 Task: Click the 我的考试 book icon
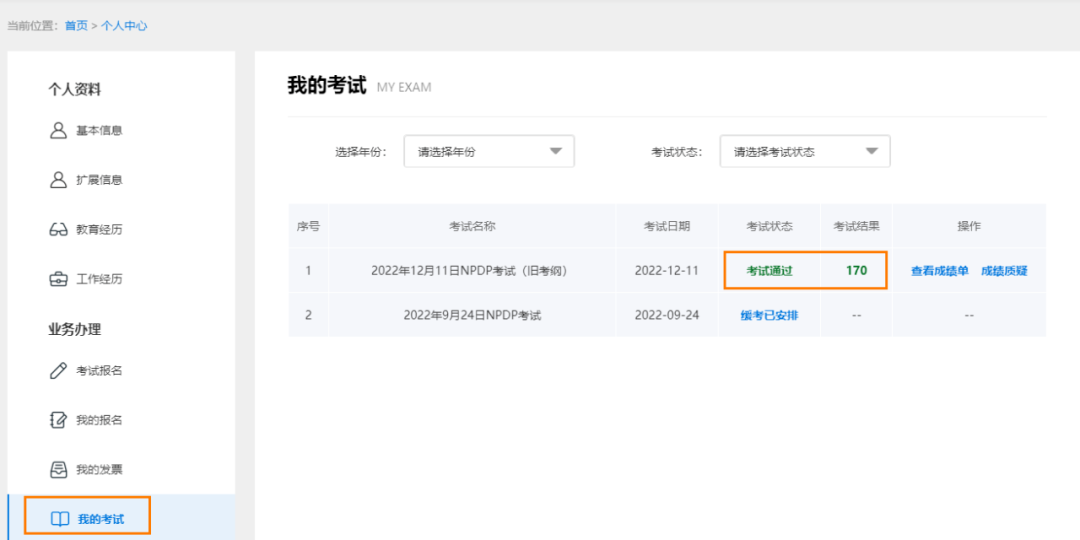point(60,519)
